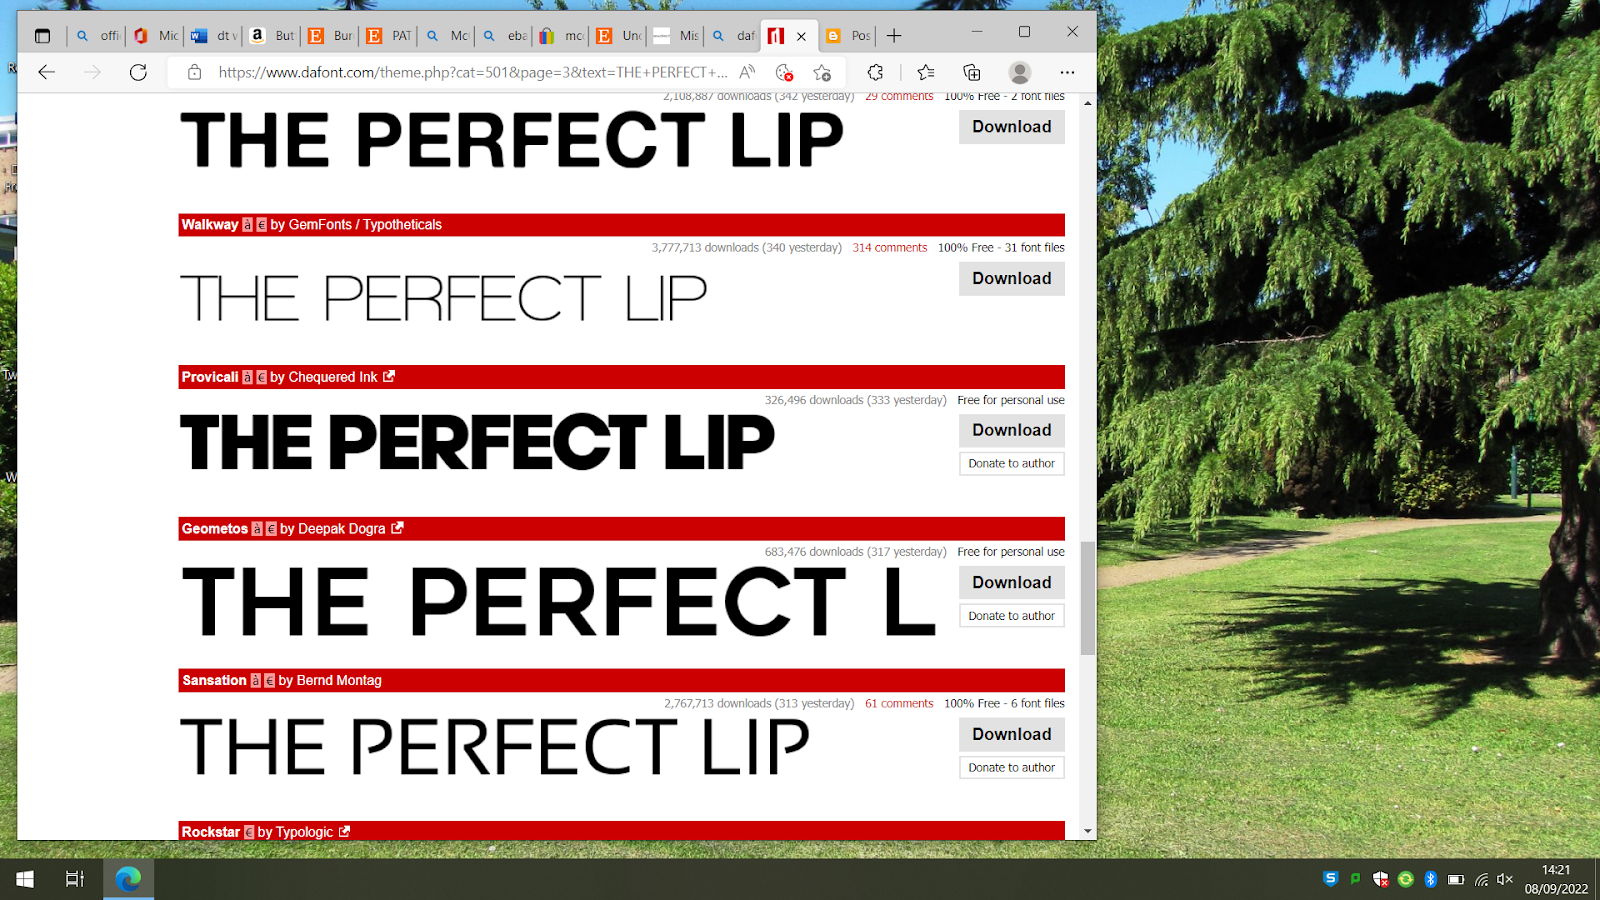The width and height of the screenshot is (1600, 900).
Task: Open the Wi-Fi network tray icon
Action: tap(1481, 879)
